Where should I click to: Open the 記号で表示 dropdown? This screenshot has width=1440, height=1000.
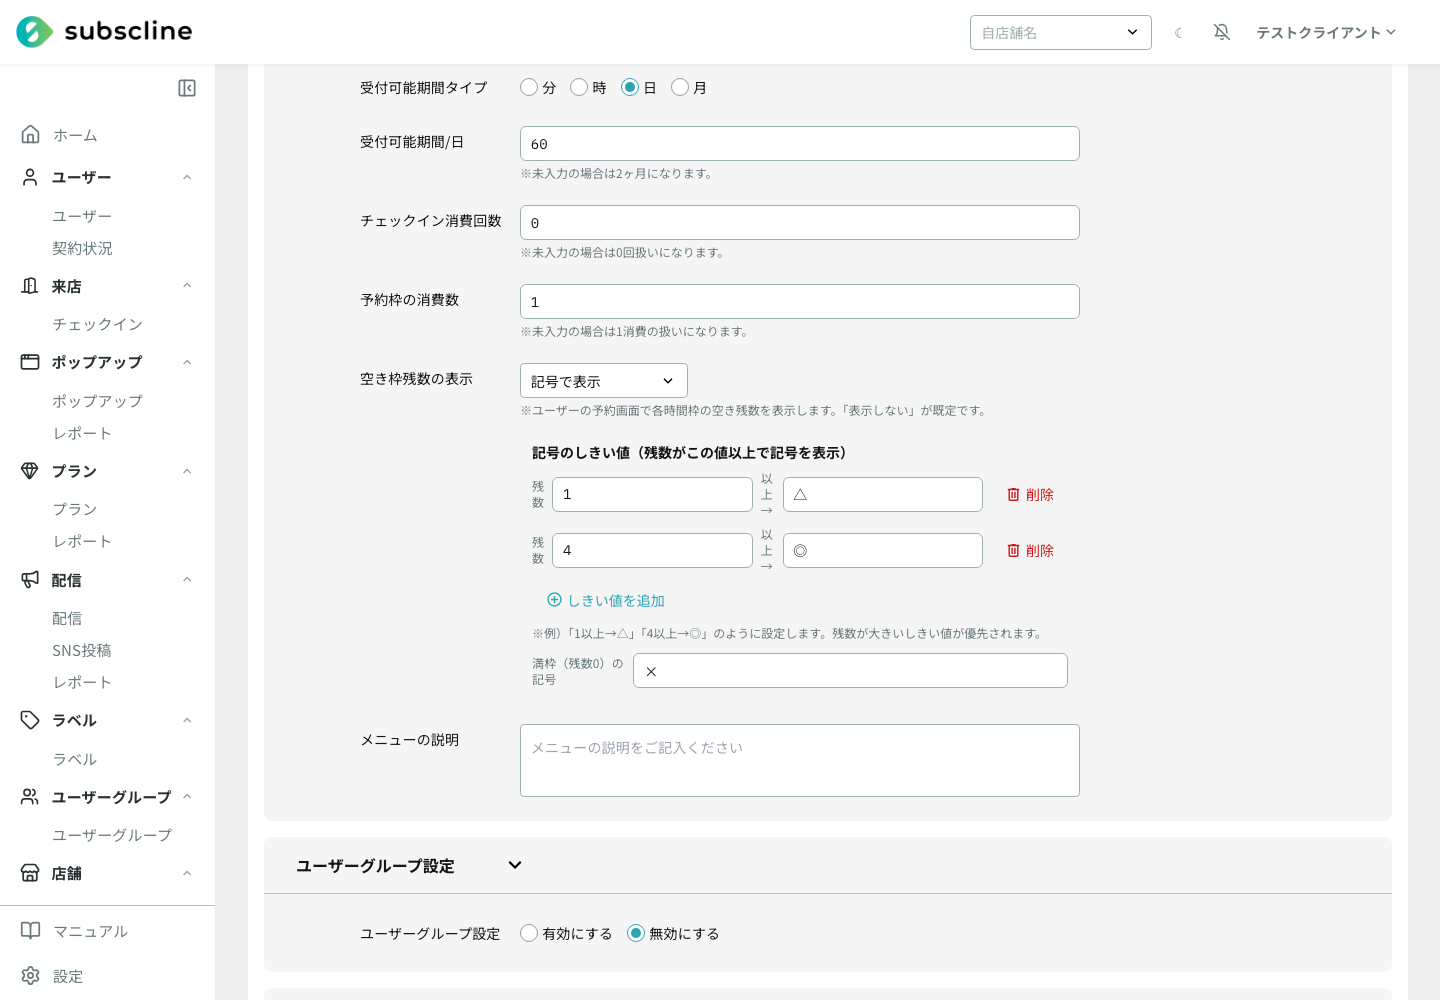(x=604, y=381)
